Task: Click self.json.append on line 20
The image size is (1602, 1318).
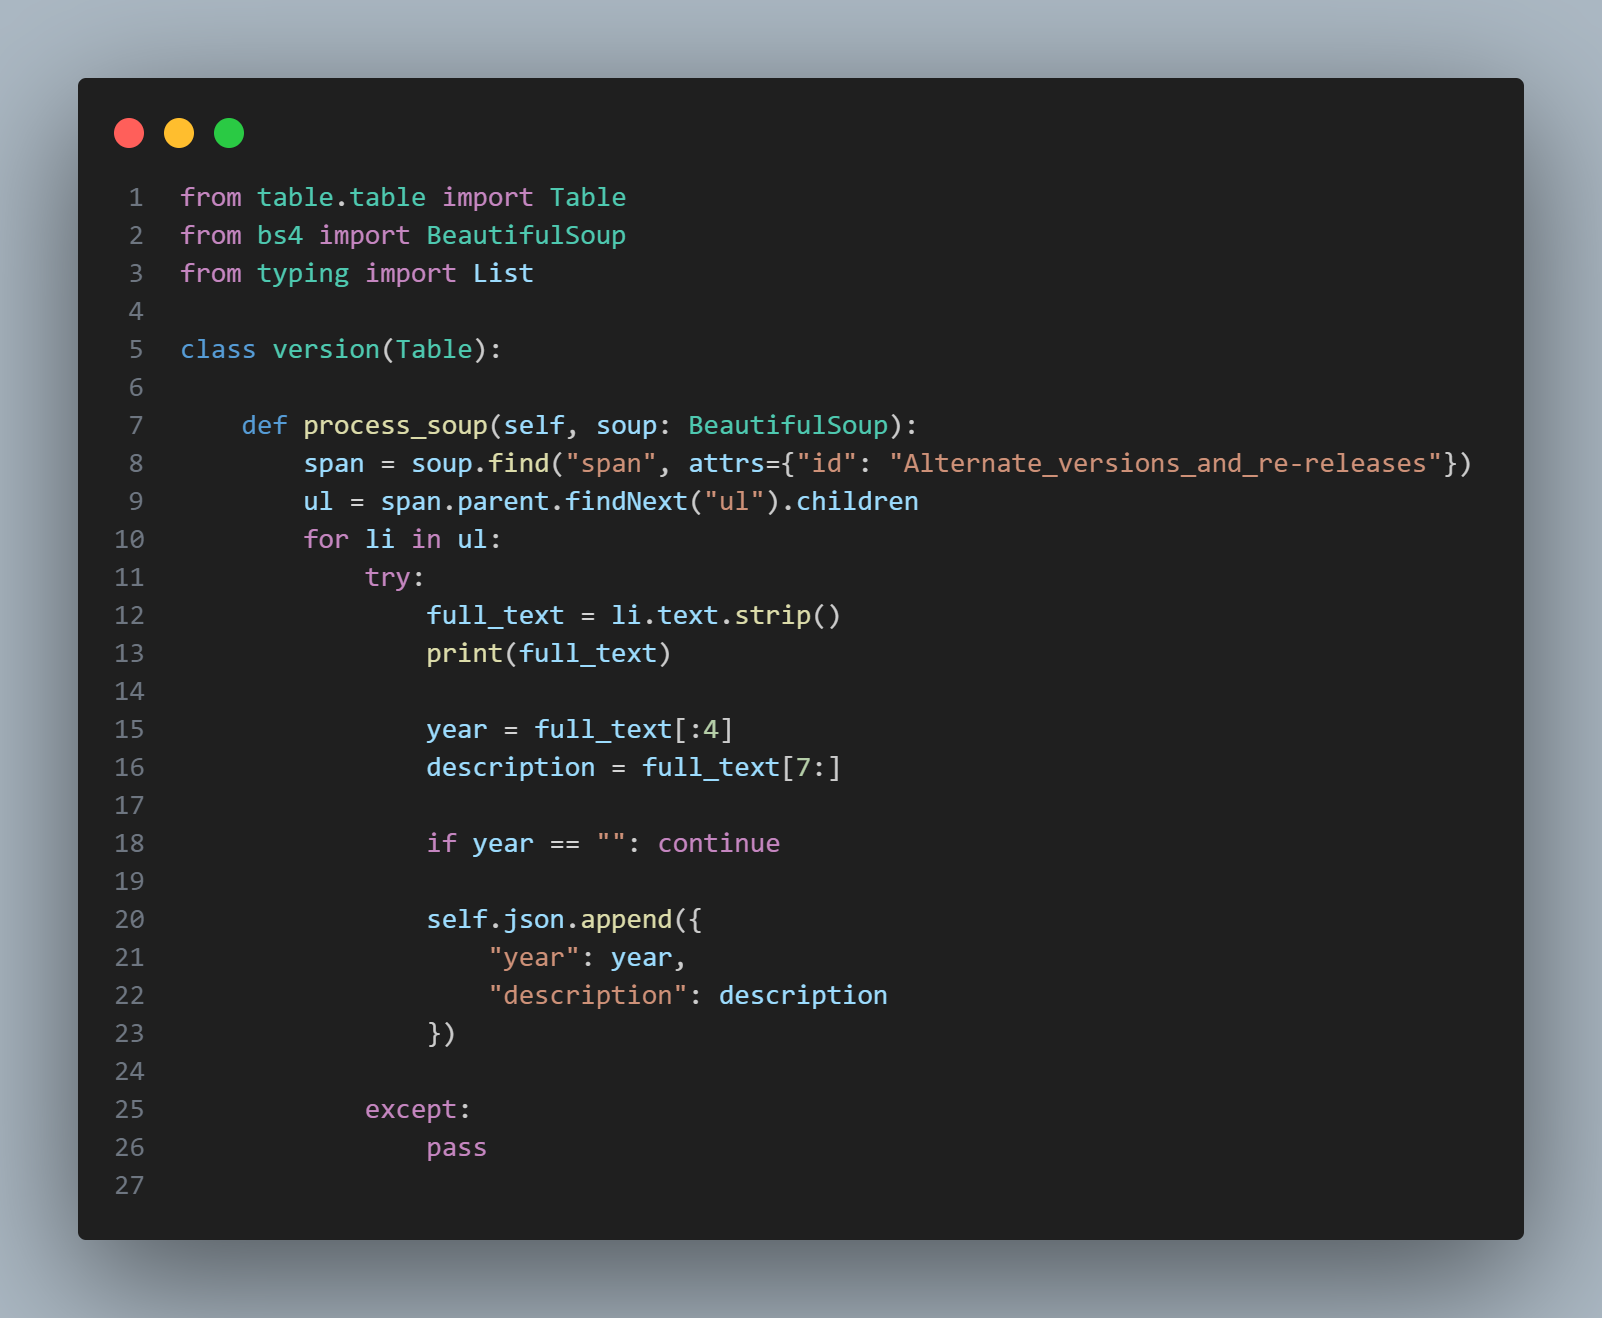Action: coord(549,920)
